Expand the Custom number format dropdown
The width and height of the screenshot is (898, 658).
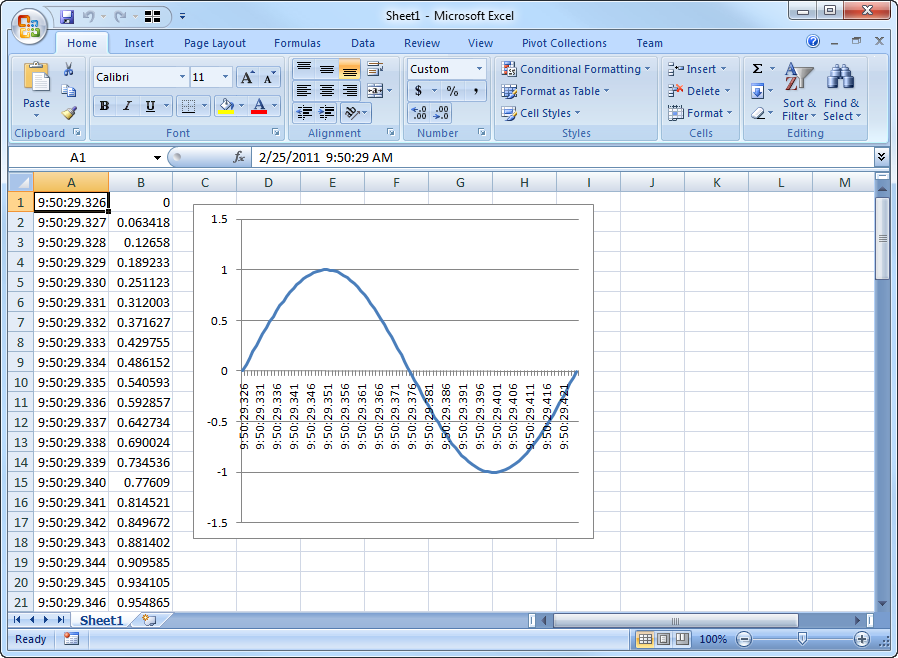(479, 69)
